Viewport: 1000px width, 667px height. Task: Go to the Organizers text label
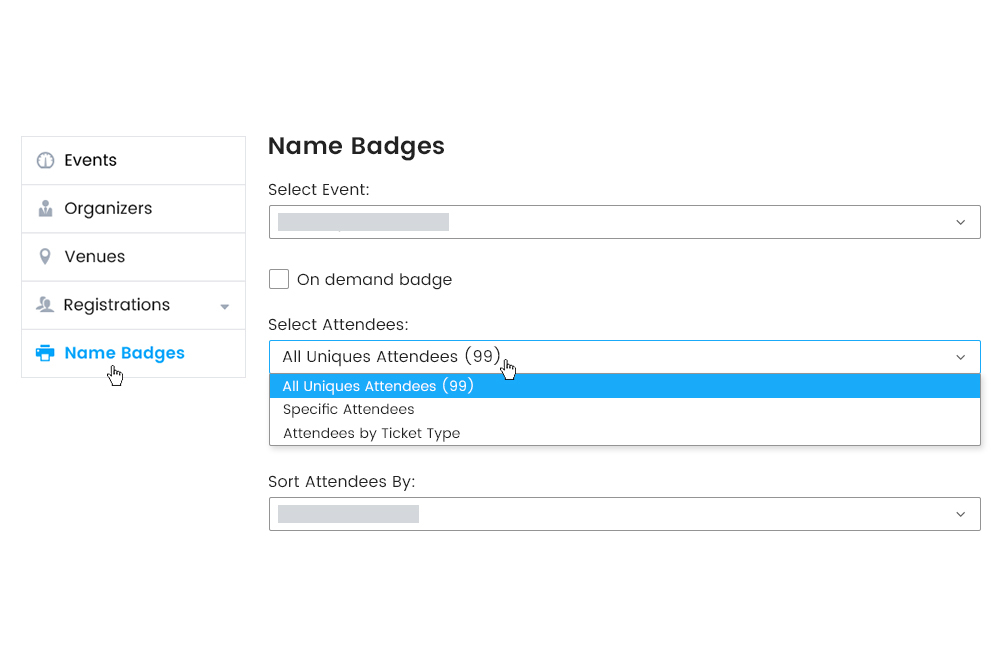pyautogui.click(x=108, y=209)
